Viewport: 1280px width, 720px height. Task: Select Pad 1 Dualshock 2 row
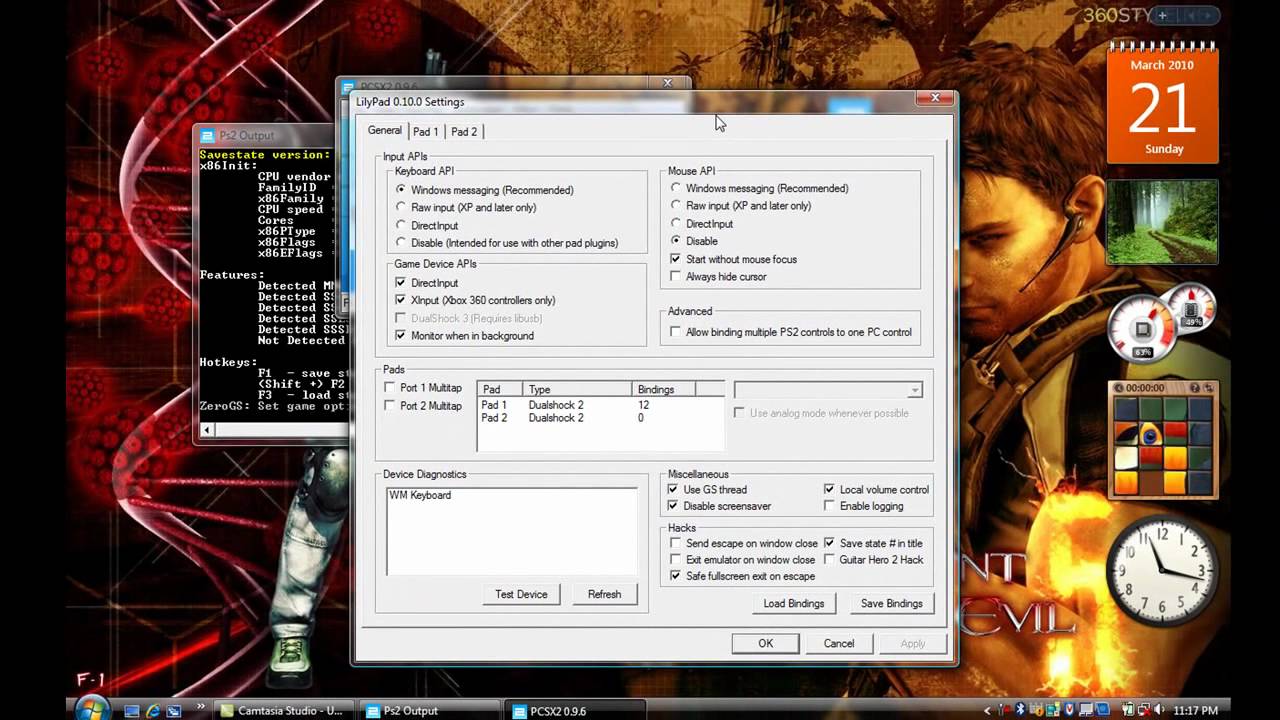point(600,405)
